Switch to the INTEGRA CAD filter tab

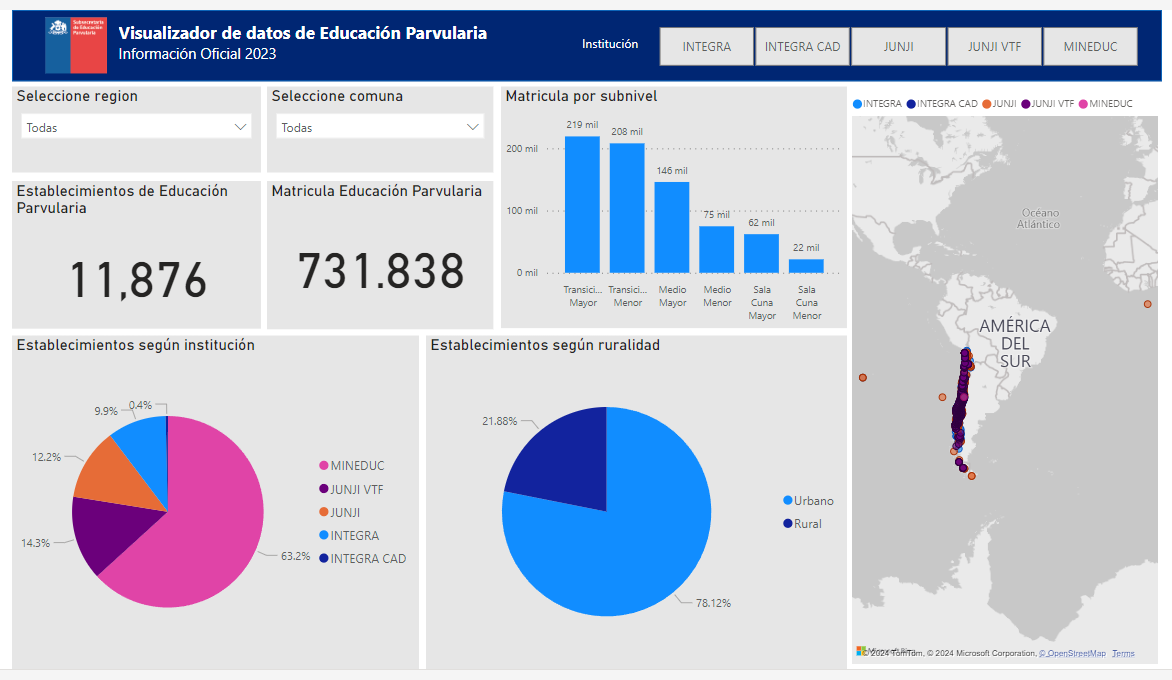[802, 46]
